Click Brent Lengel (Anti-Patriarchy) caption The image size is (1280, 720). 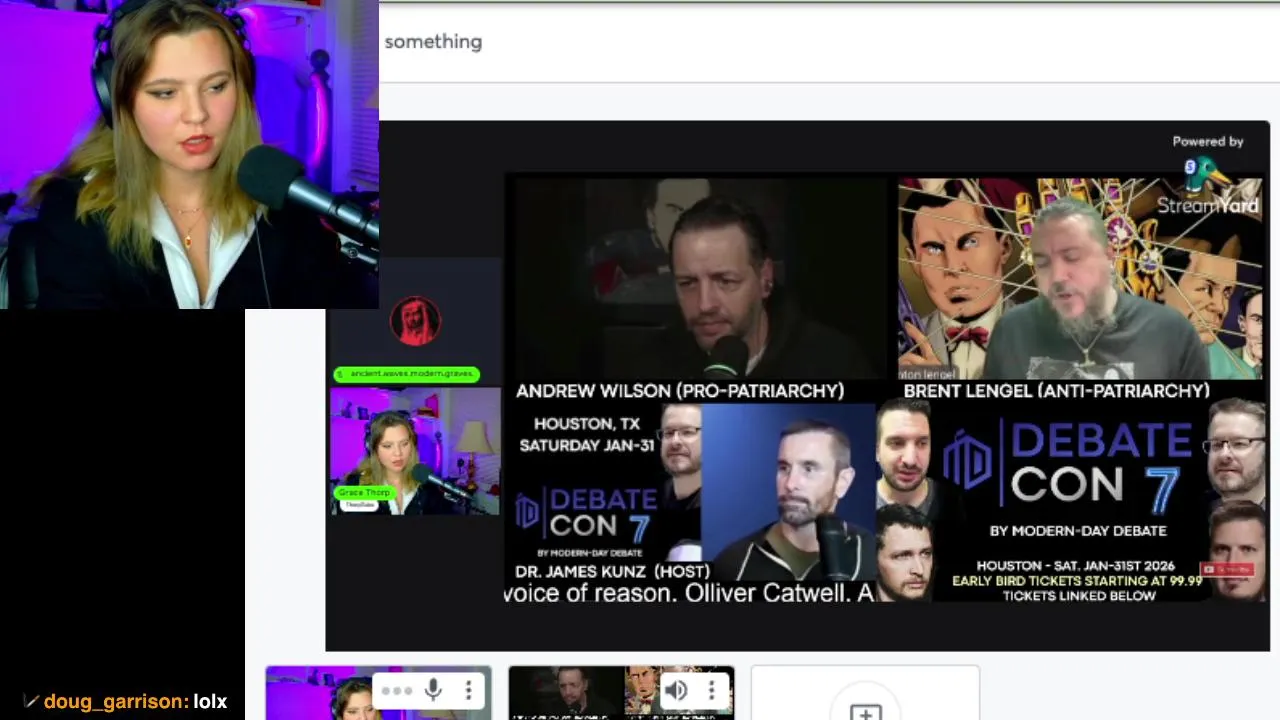click(x=1057, y=391)
